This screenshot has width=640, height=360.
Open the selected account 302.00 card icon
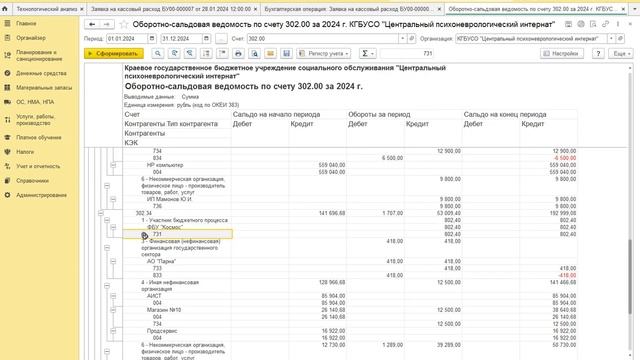tap(412, 39)
